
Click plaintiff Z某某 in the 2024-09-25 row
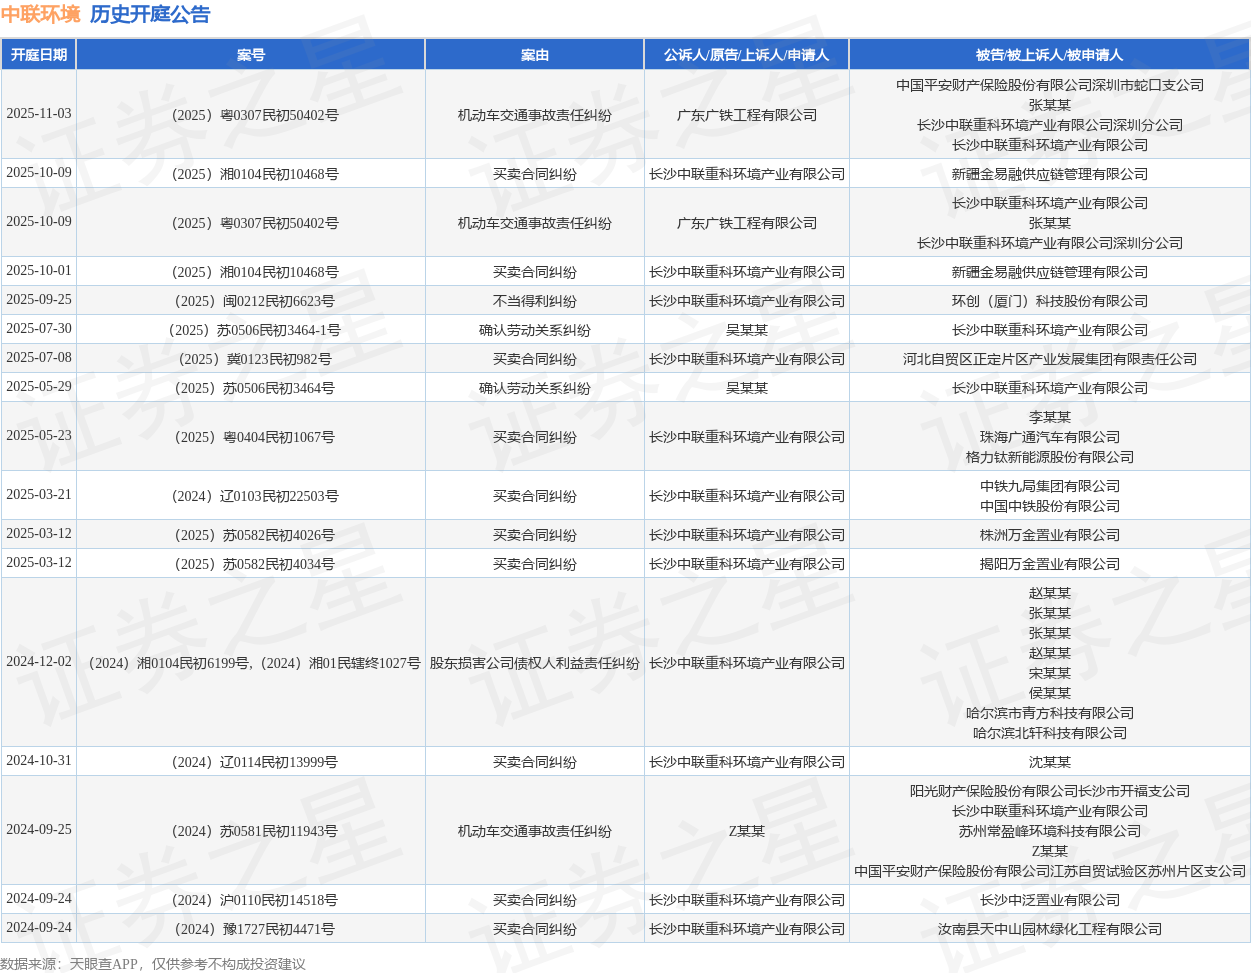[747, 831]
